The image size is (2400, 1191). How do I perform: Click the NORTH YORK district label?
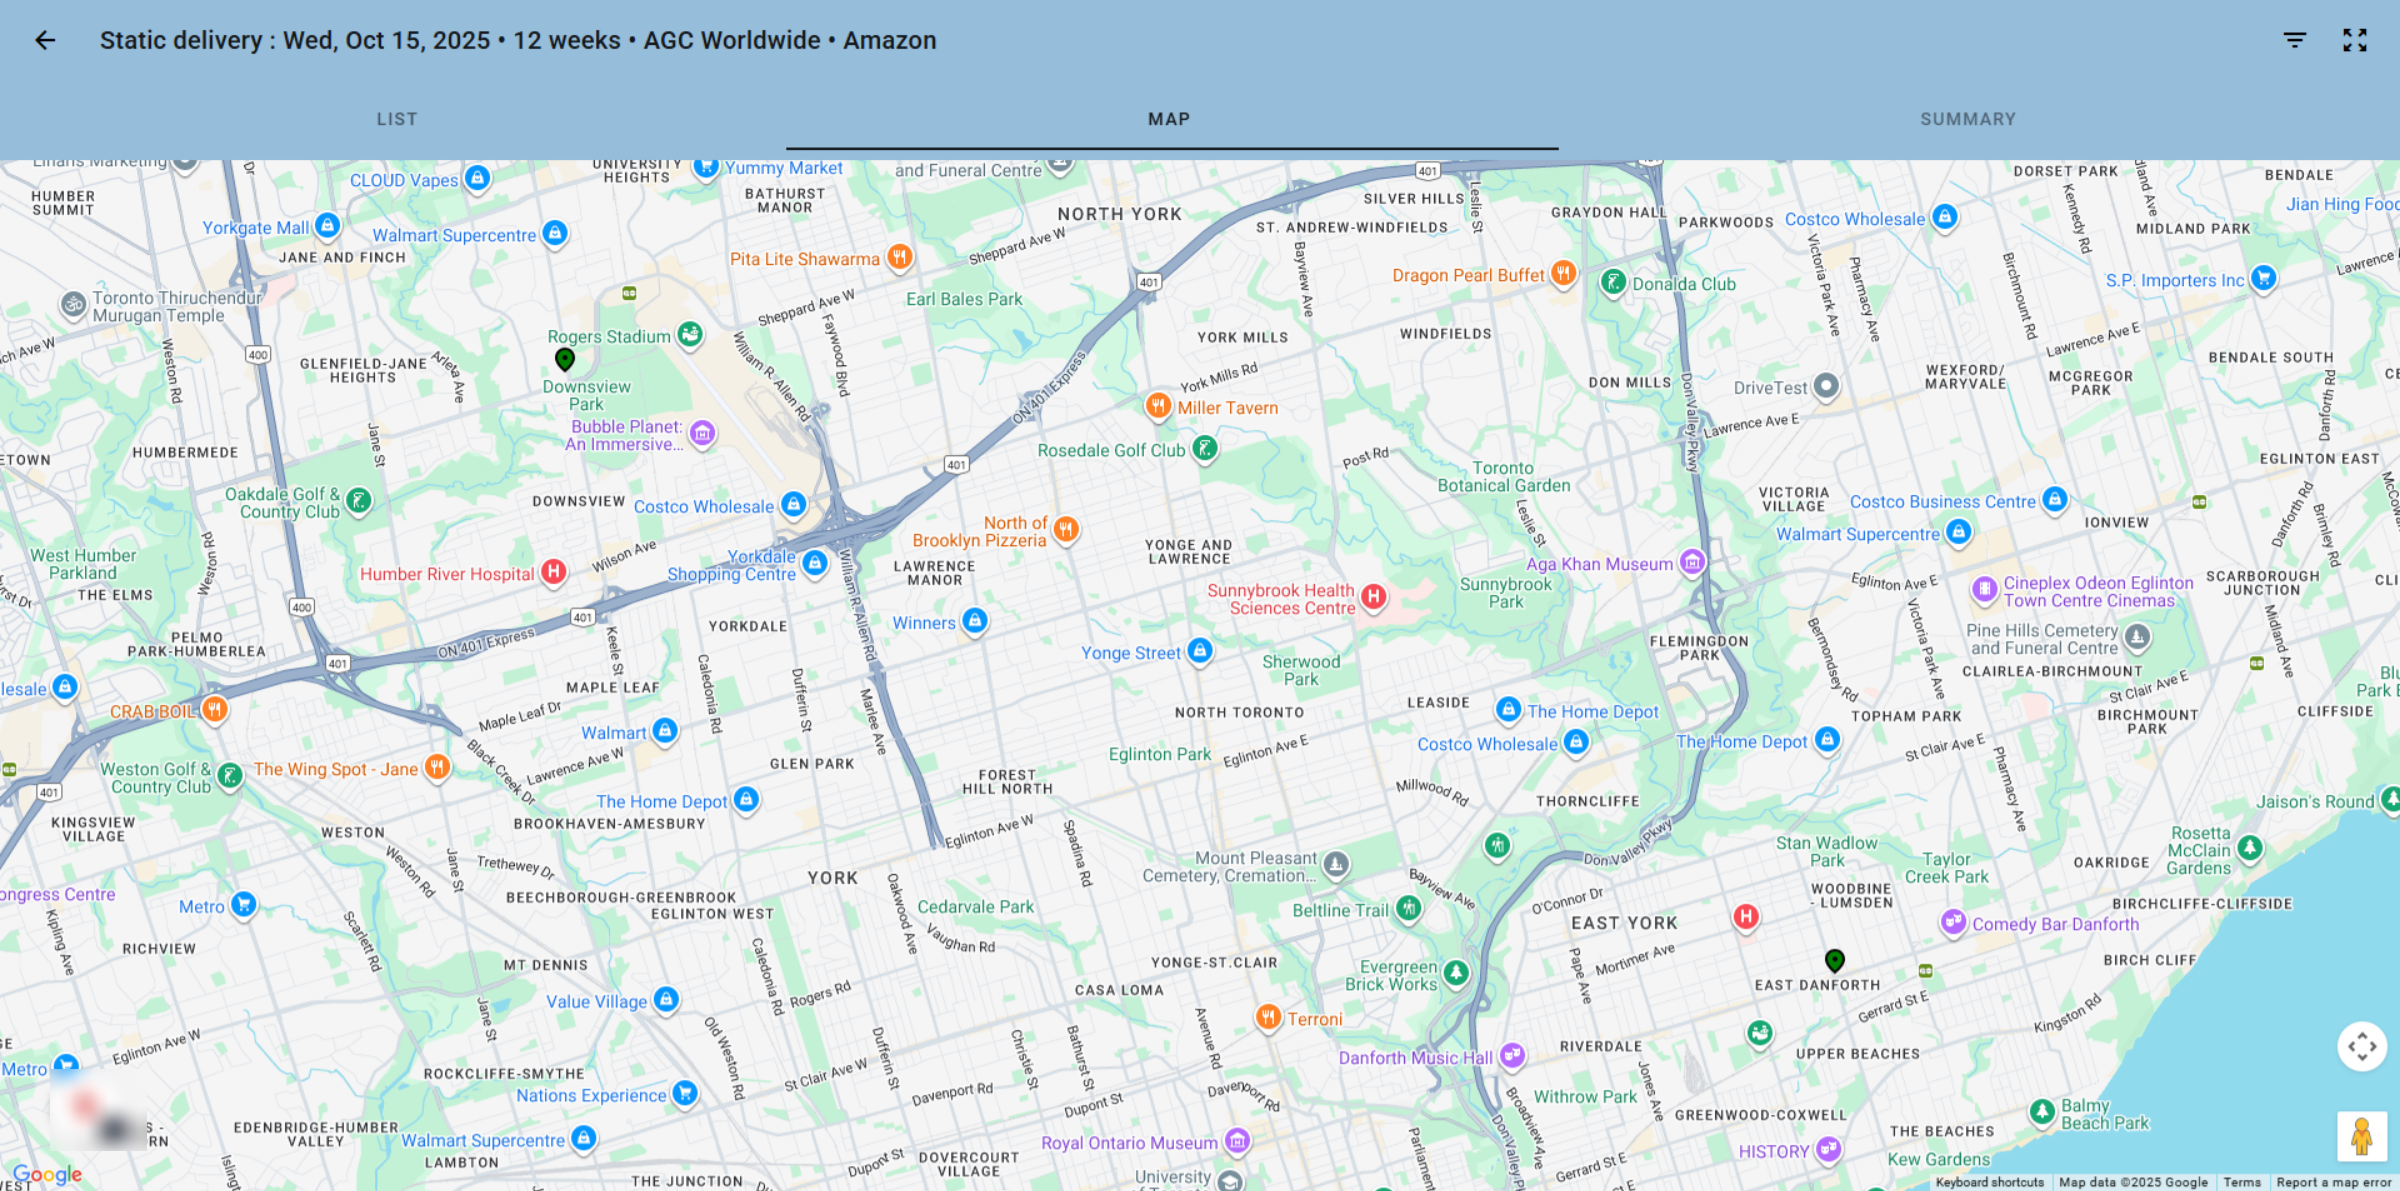coord(1120,214)
